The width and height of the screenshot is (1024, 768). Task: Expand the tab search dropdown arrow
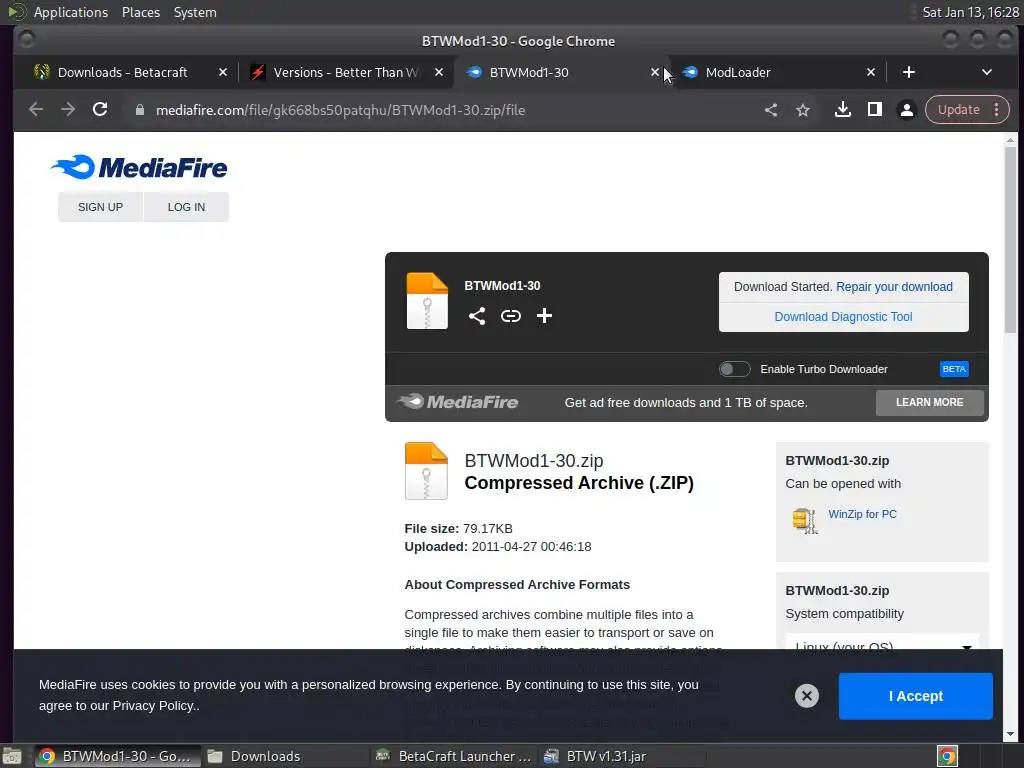tap(987, 72)
